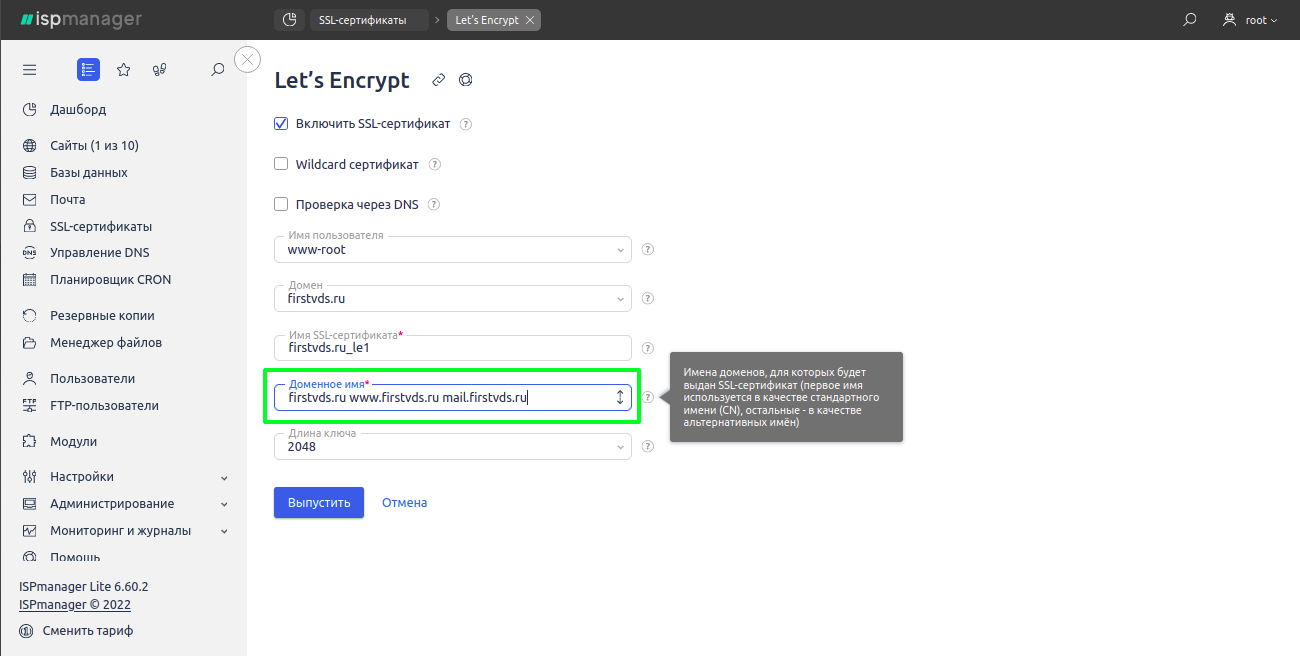Open Имя пользователя dropdown www-root
The width and height of the screenshot is (1300, 656).
pos(452,249)
